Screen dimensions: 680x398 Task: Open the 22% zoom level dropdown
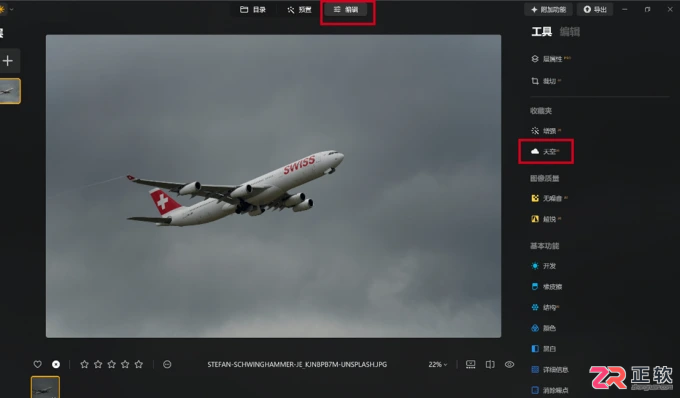click(438, 364)
